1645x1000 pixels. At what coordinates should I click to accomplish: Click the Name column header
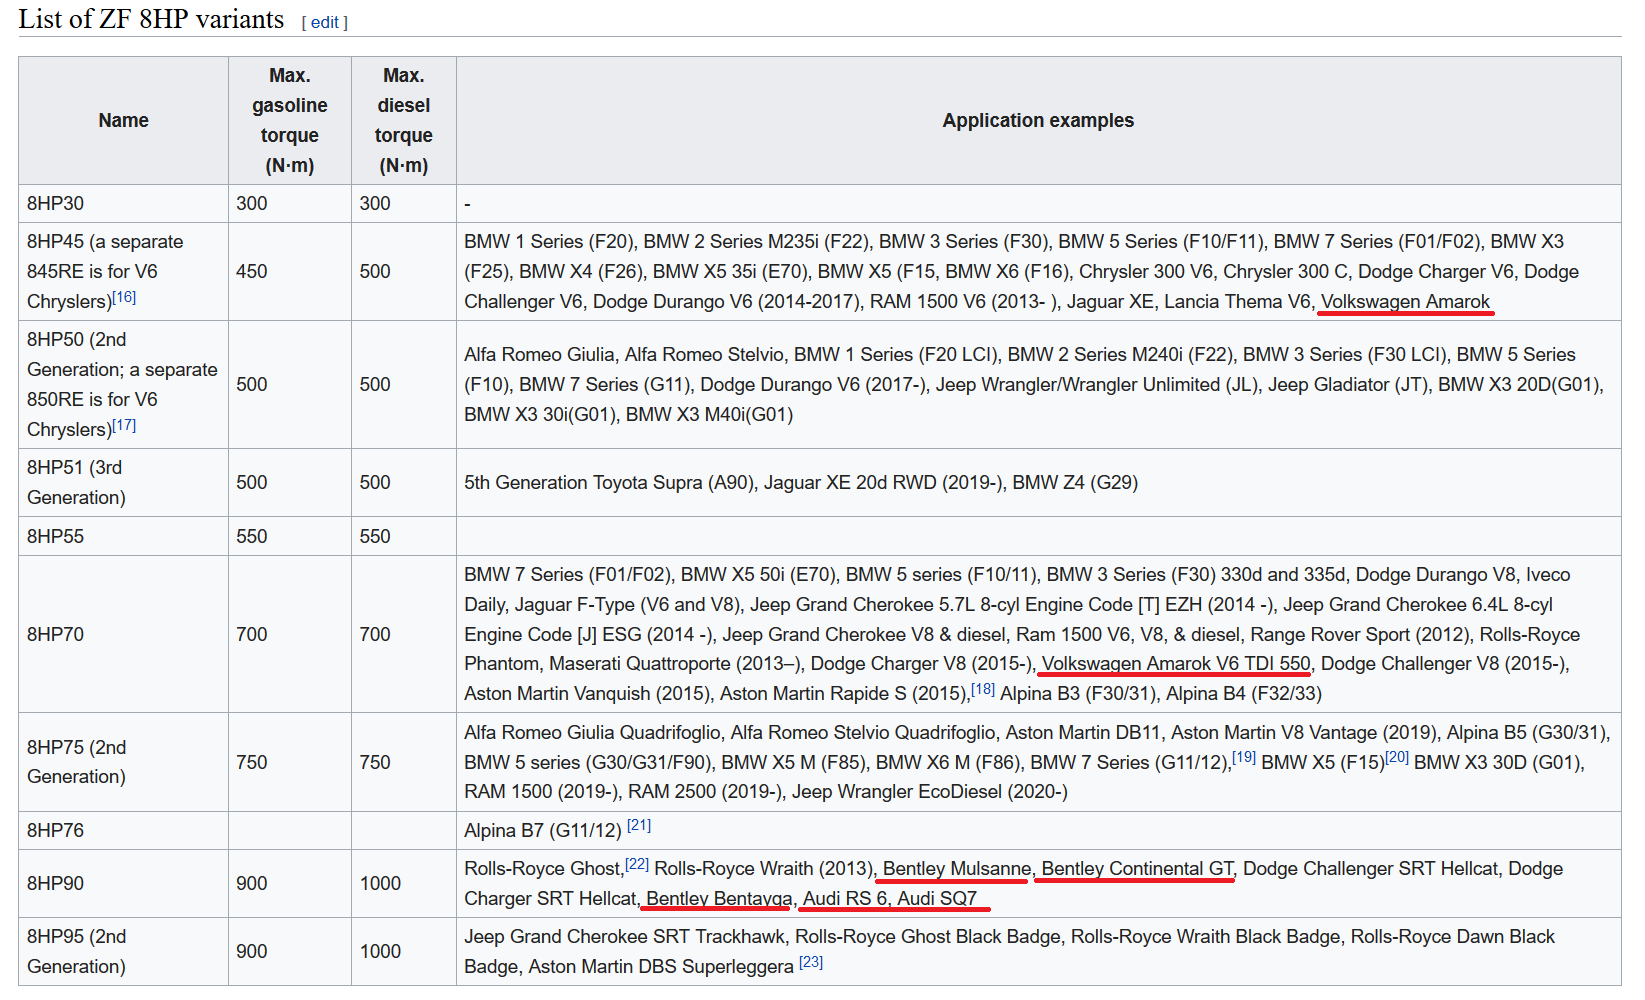[x=123, y=120]
